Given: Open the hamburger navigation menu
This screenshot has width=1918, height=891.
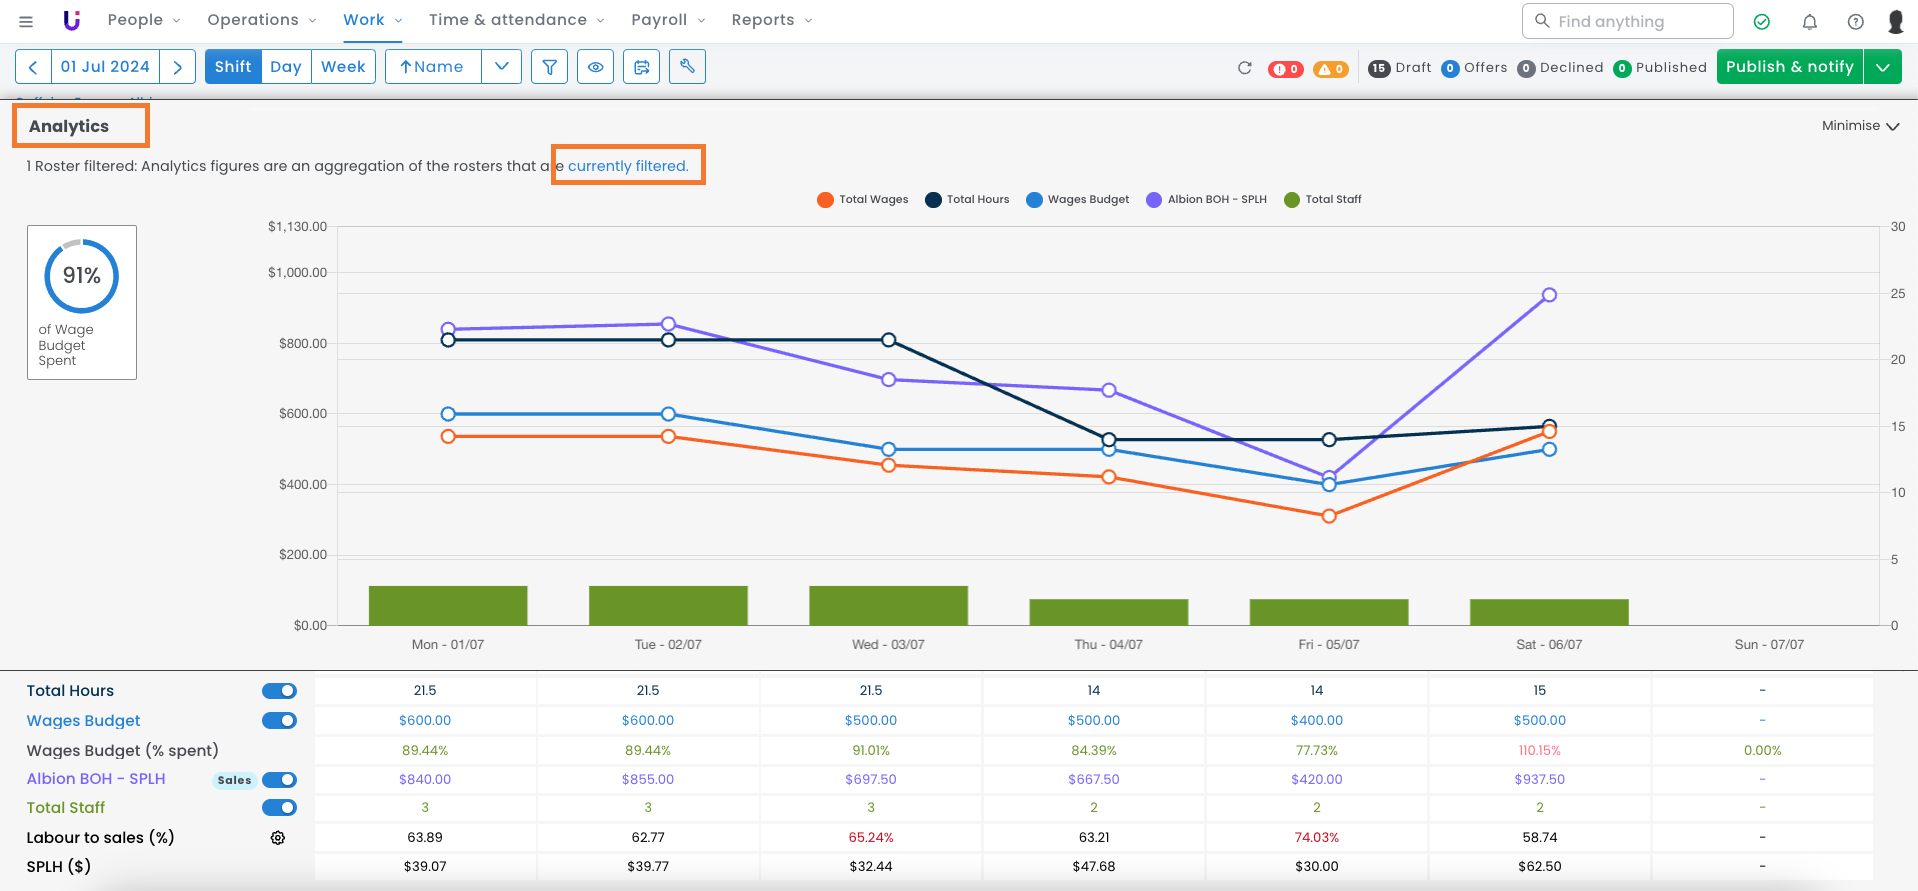Looking at the screenshot, I should tap(26, 21).
